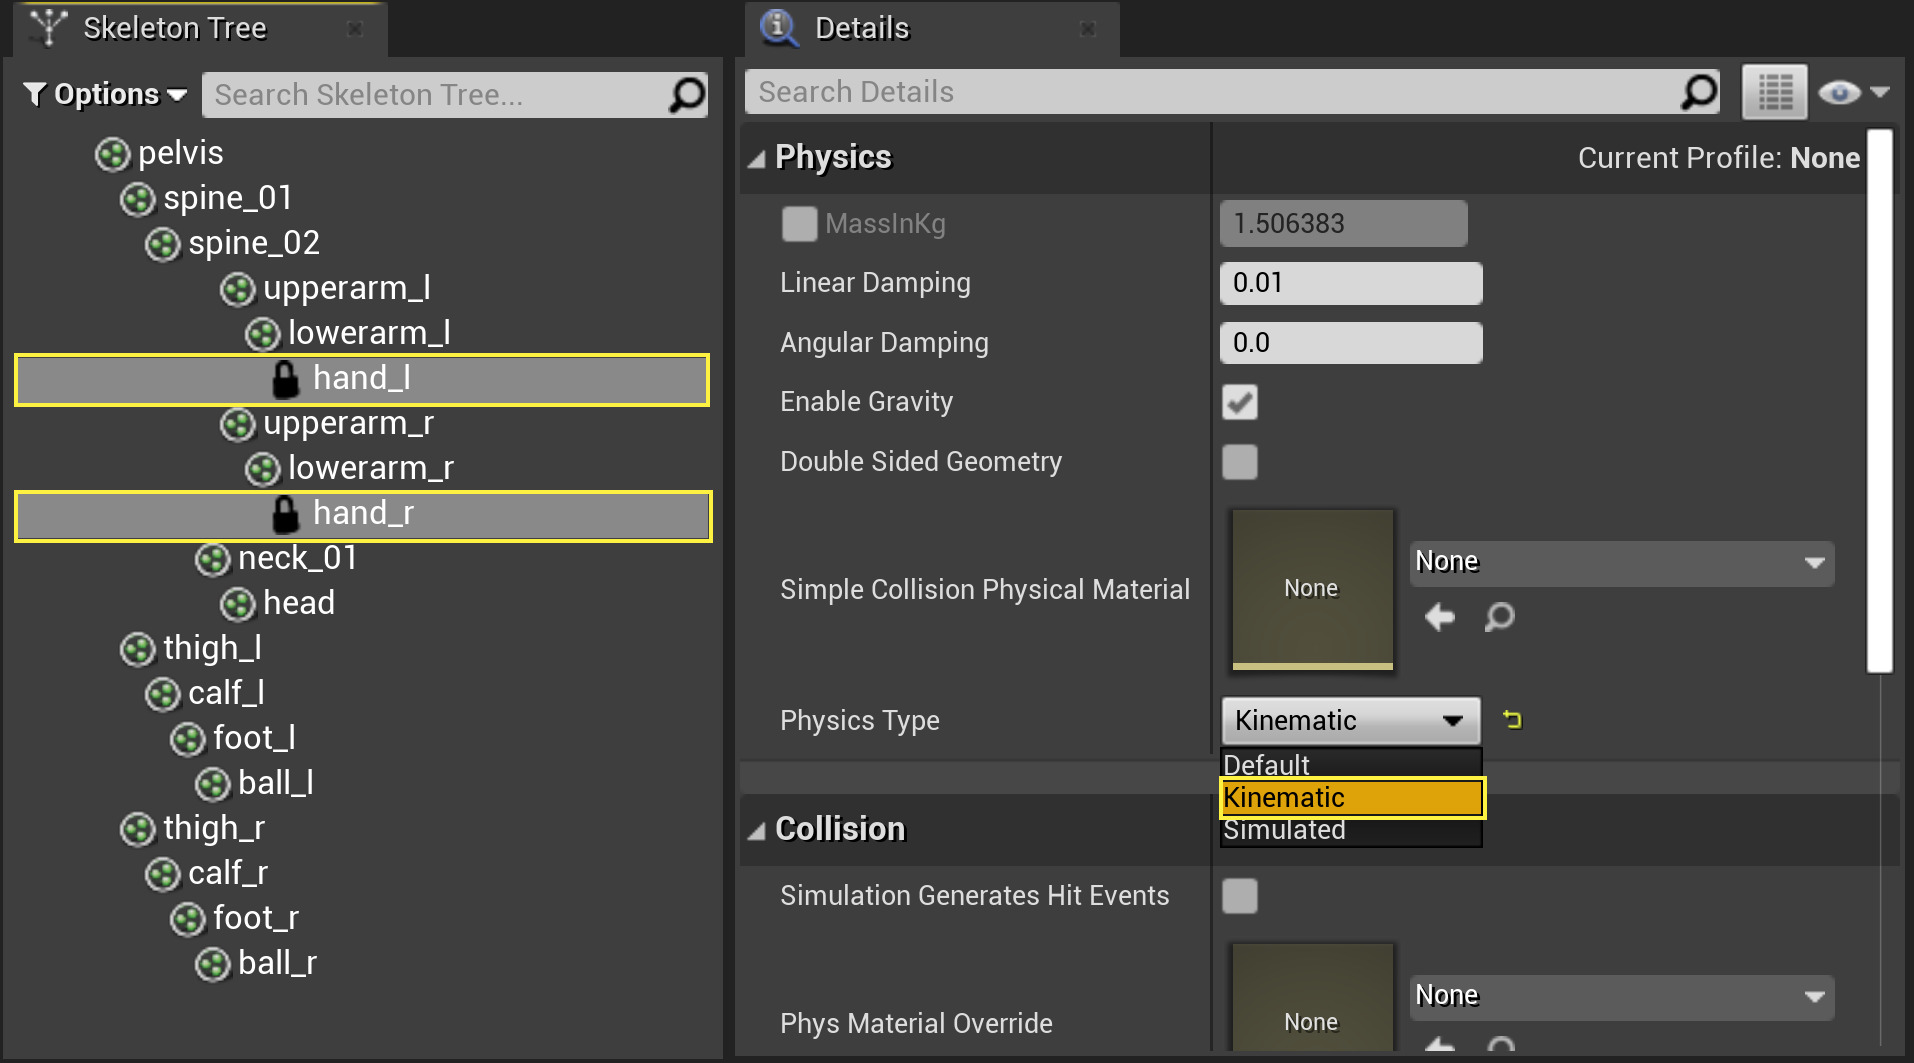Click the Simple Collision material thumbnail swatch
1914x1063 pixels.
1312,588
